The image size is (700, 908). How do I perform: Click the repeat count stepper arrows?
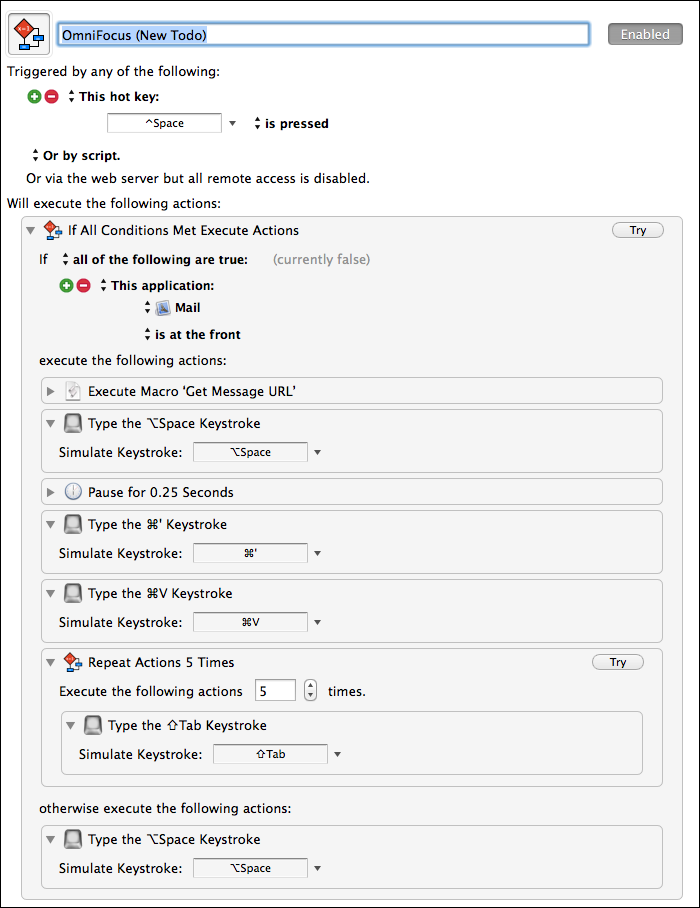[311, 690]
